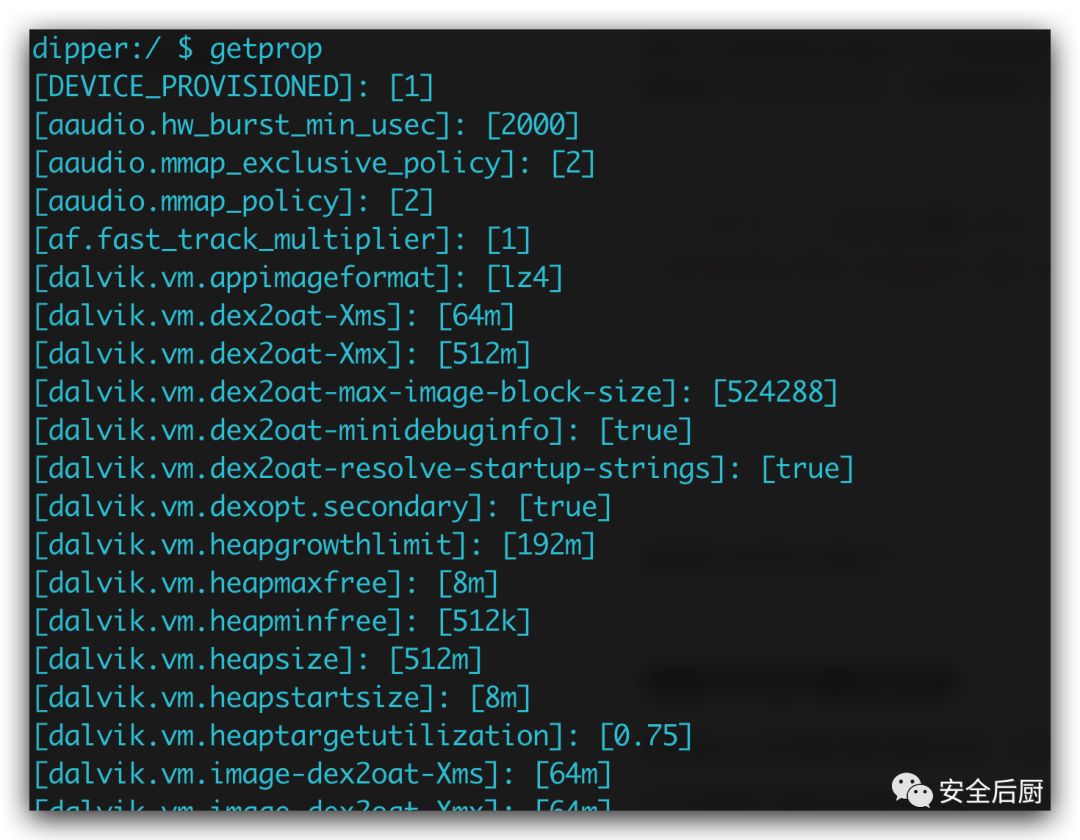Click the aaudio.mmap_policy property entry

pyautogui.click(x=234, y=201)
